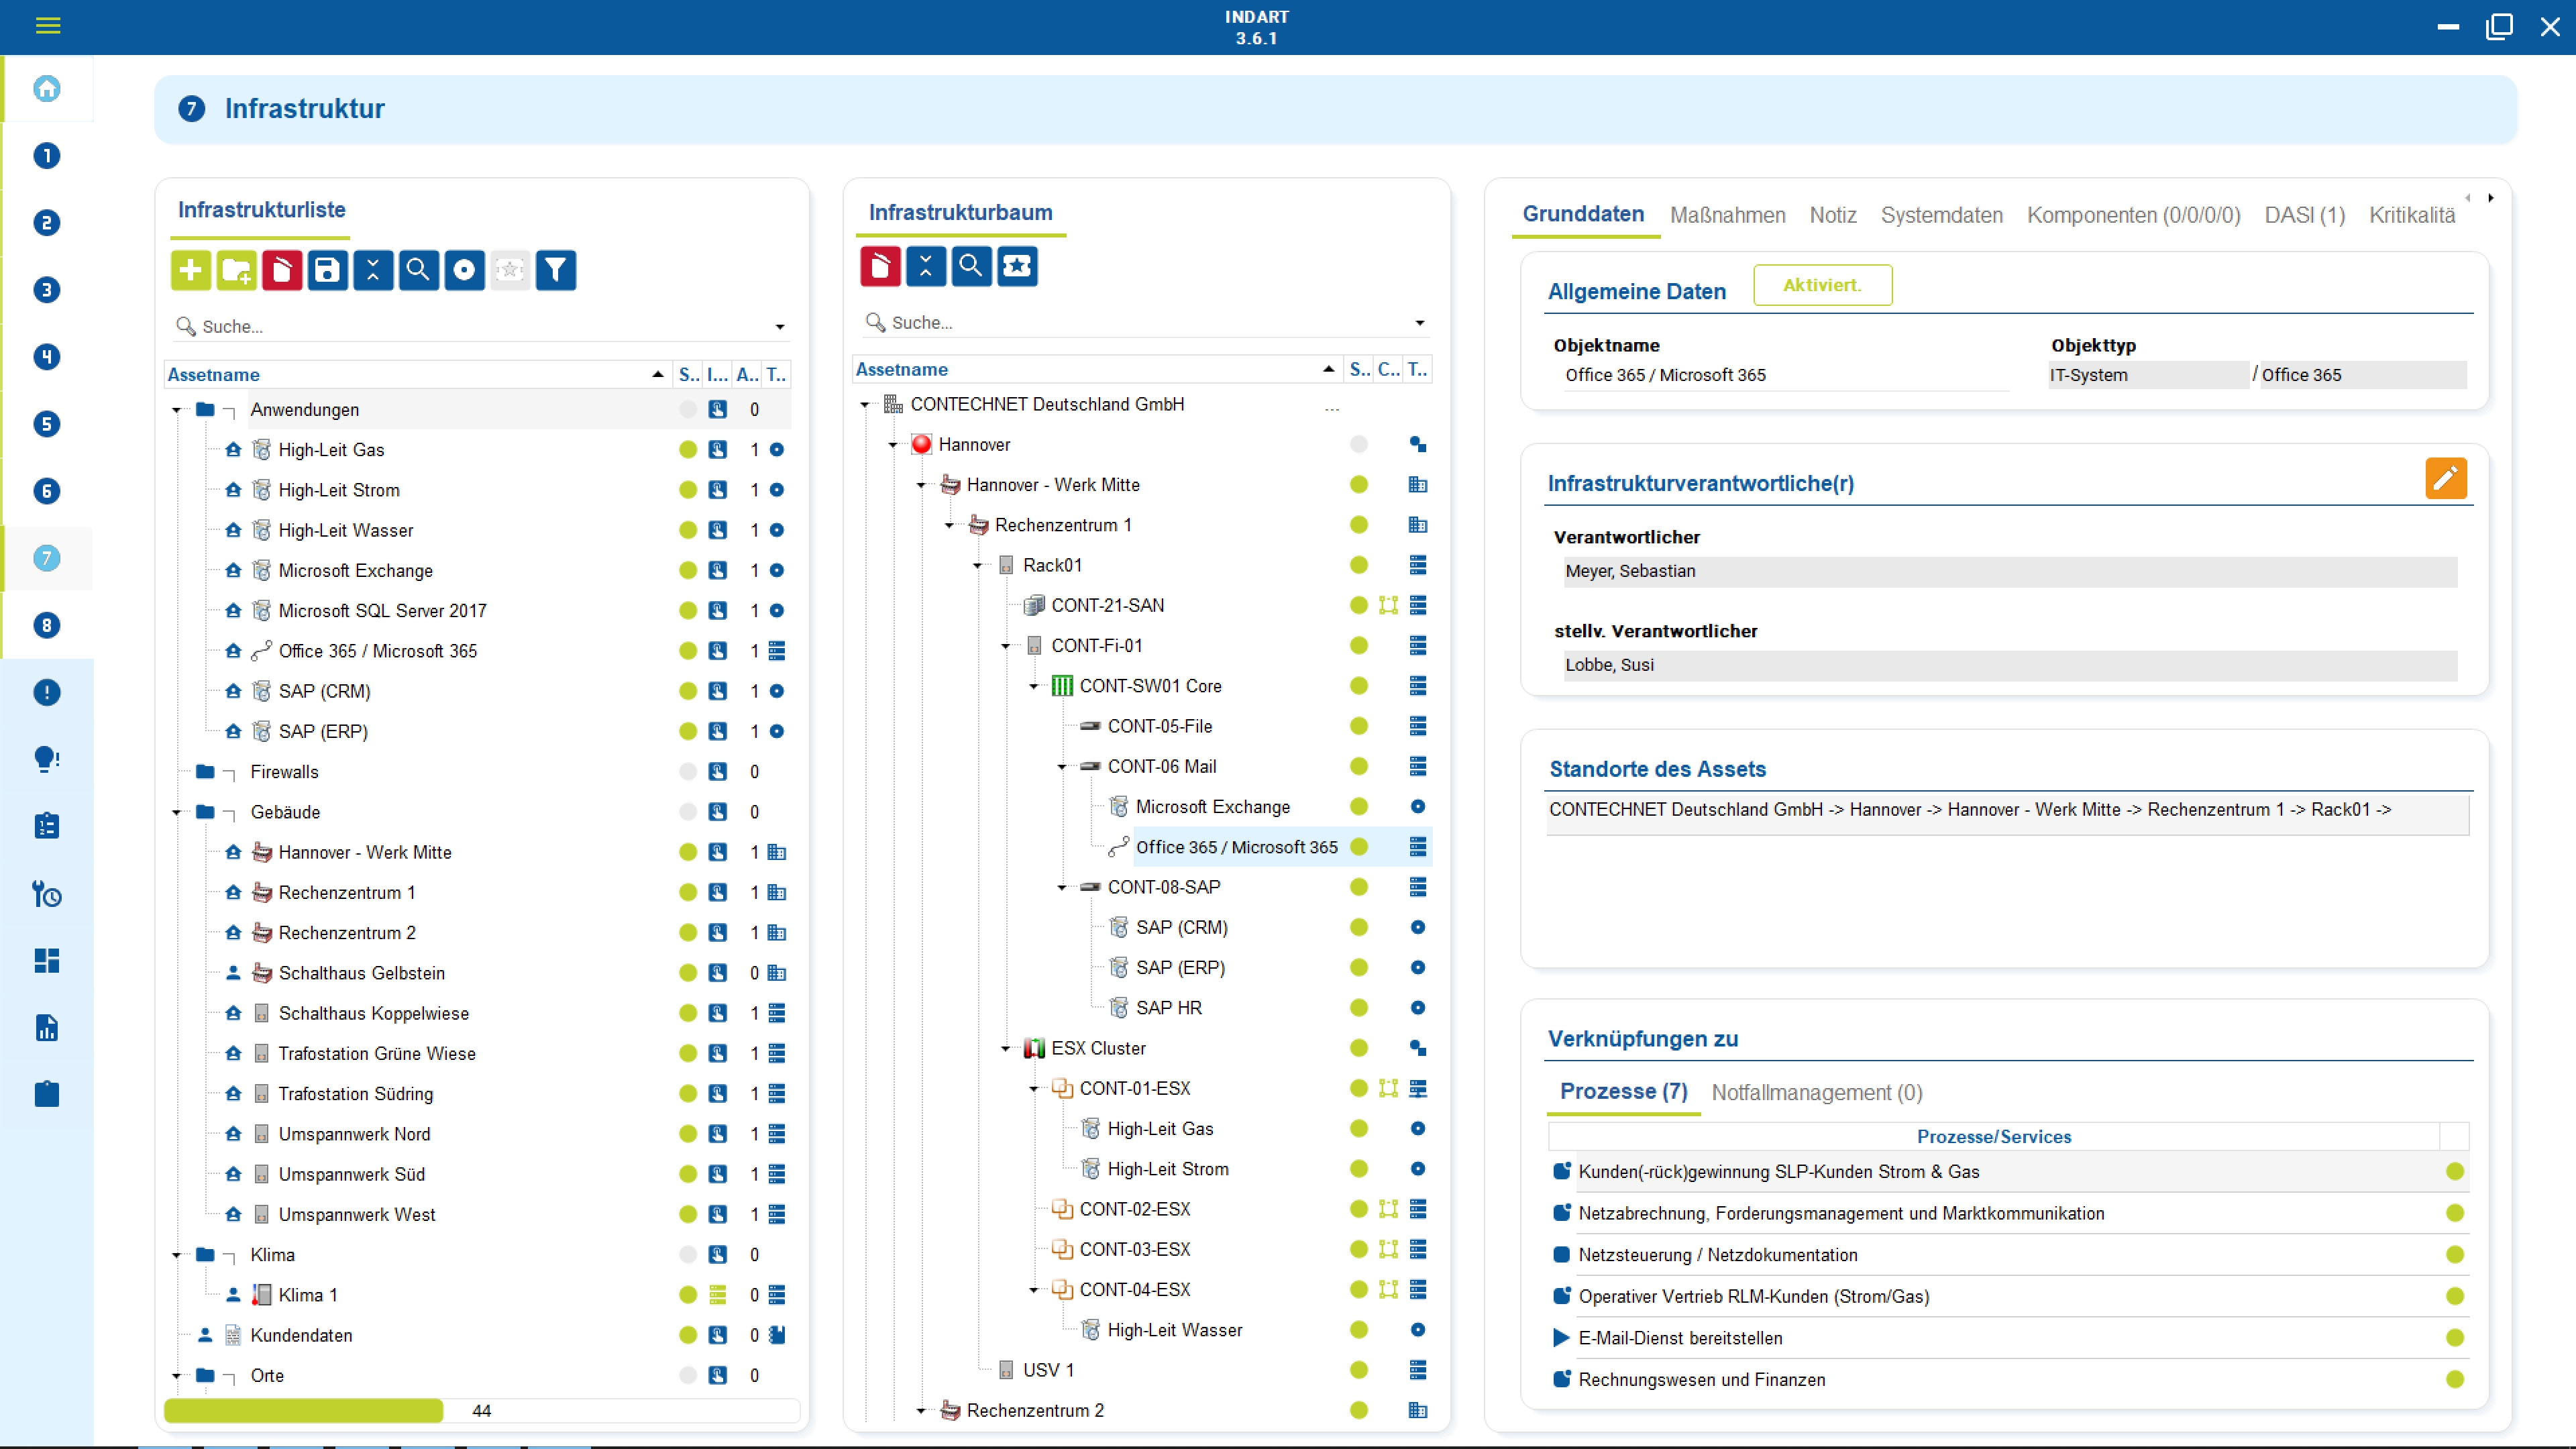Open the home icon in the sidebar
Screen dimensions: 2576x1449
47,89
